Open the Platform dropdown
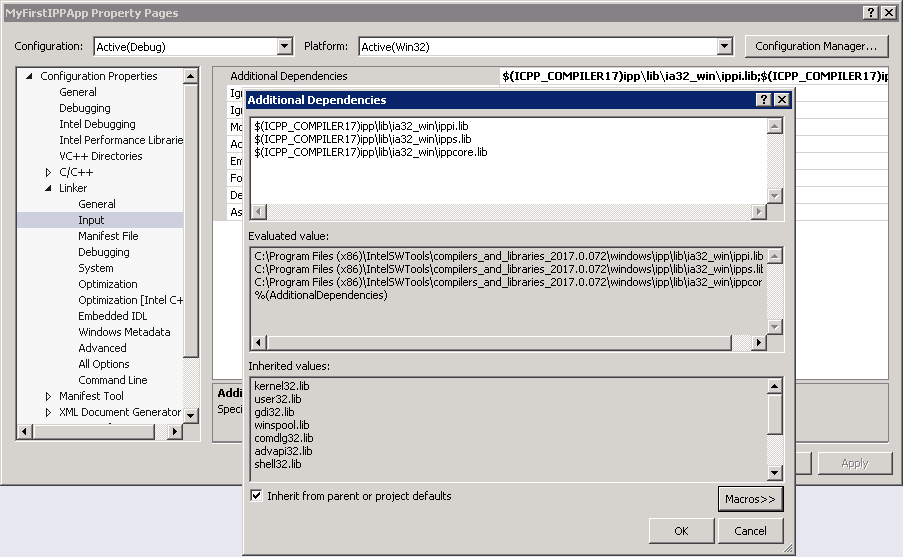The height and width of the screenshot is (557, 903). 725,47
